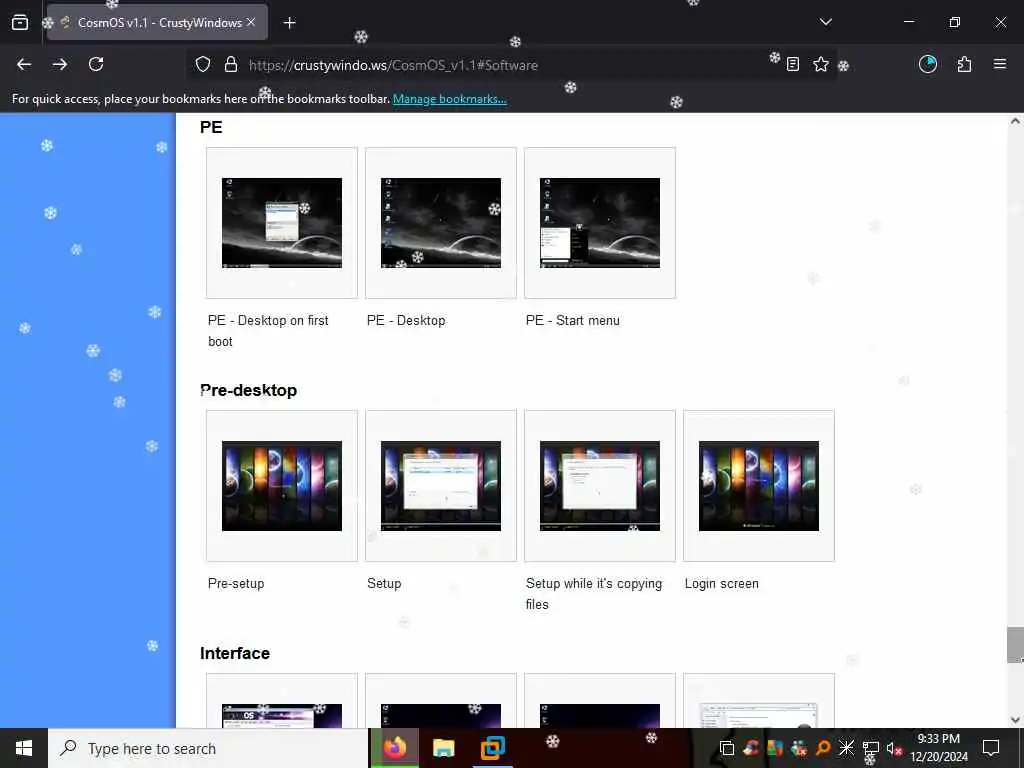Open the Firefox View icon at top left
This screenshot has width=1024, height=768.
(20, 22)
